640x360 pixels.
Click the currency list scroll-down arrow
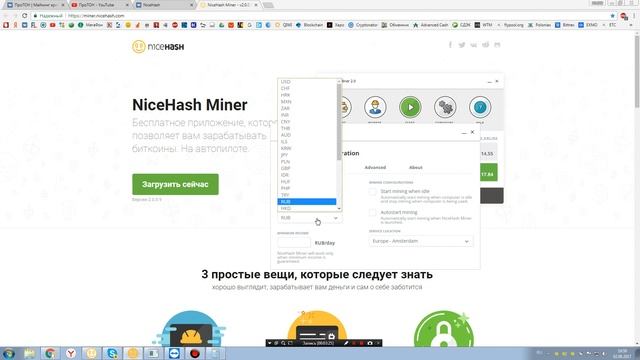tap(339, 209)
